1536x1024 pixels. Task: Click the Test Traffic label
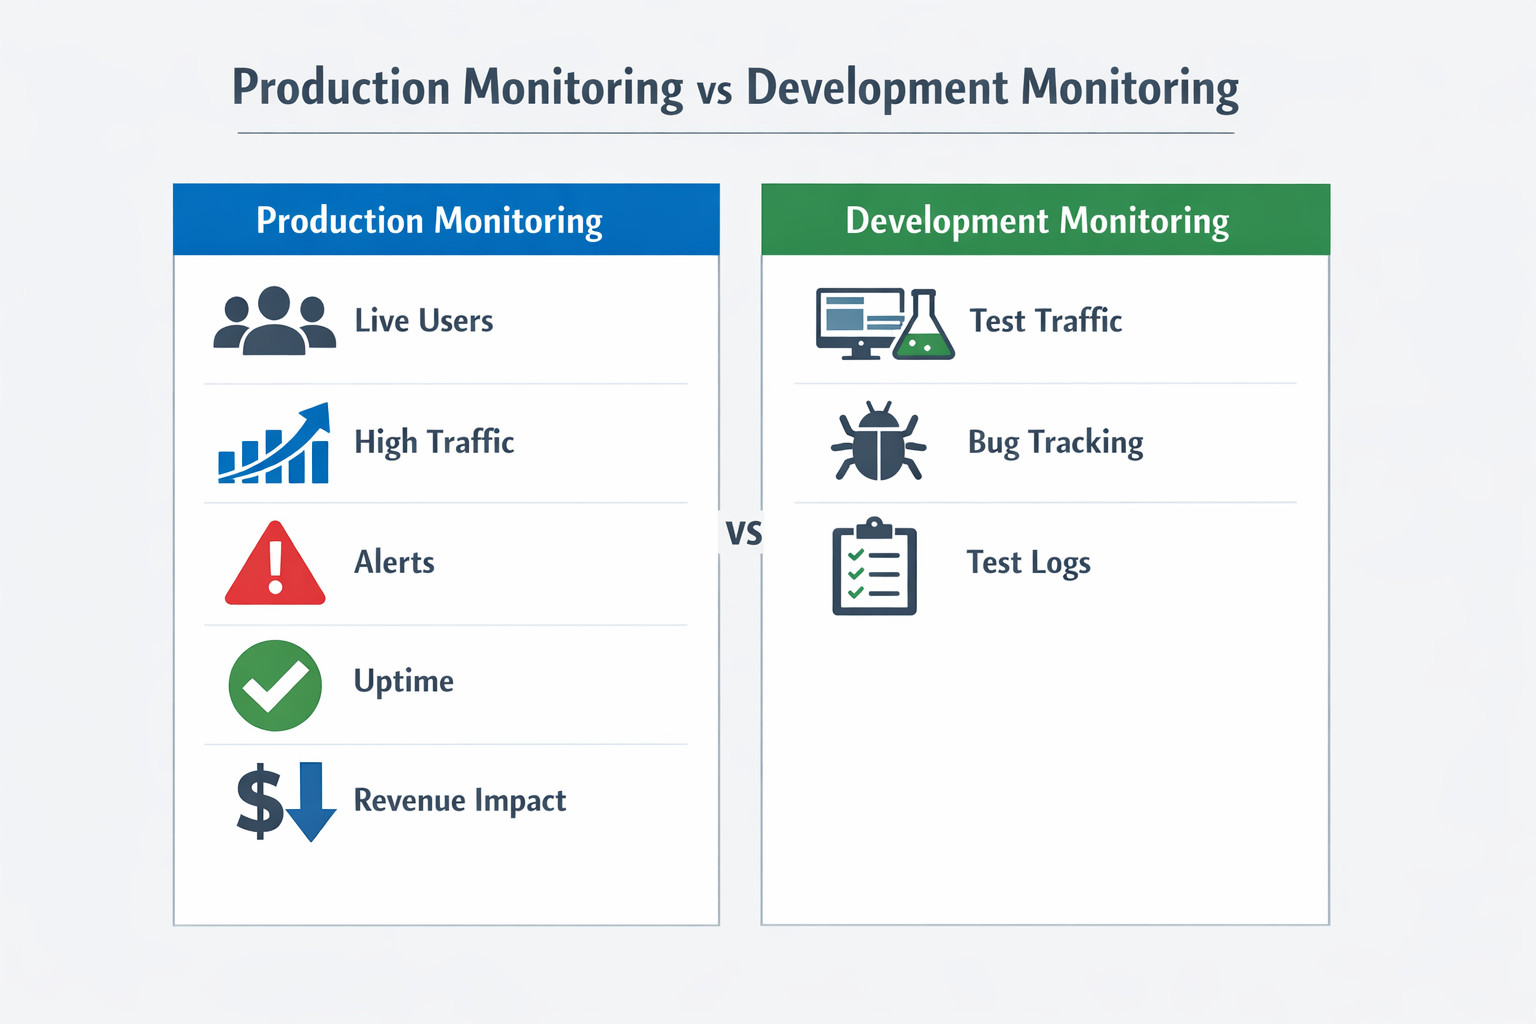tap(1045, 321)
